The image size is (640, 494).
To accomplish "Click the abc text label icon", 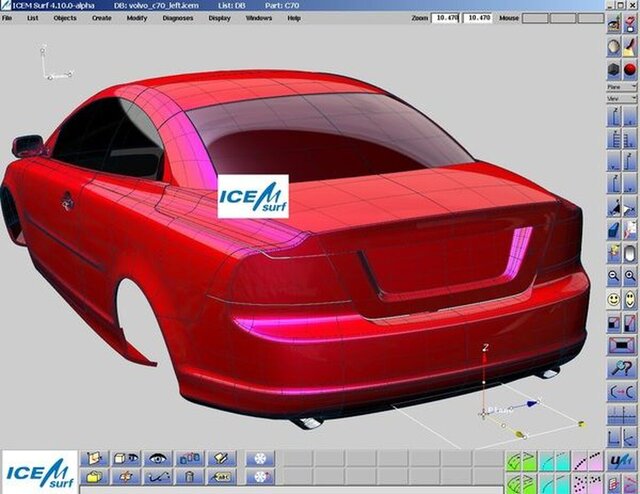I will point(222,477).
